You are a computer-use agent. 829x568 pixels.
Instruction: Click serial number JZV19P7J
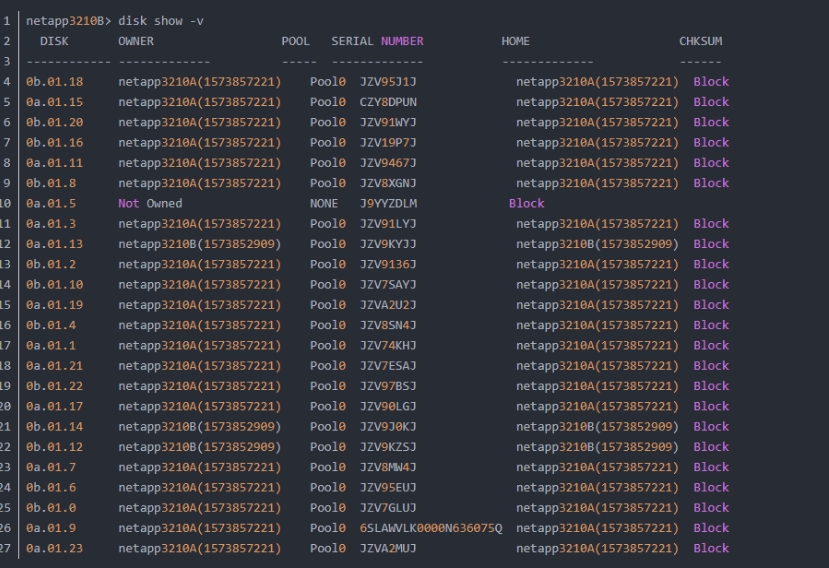(388, 143)
